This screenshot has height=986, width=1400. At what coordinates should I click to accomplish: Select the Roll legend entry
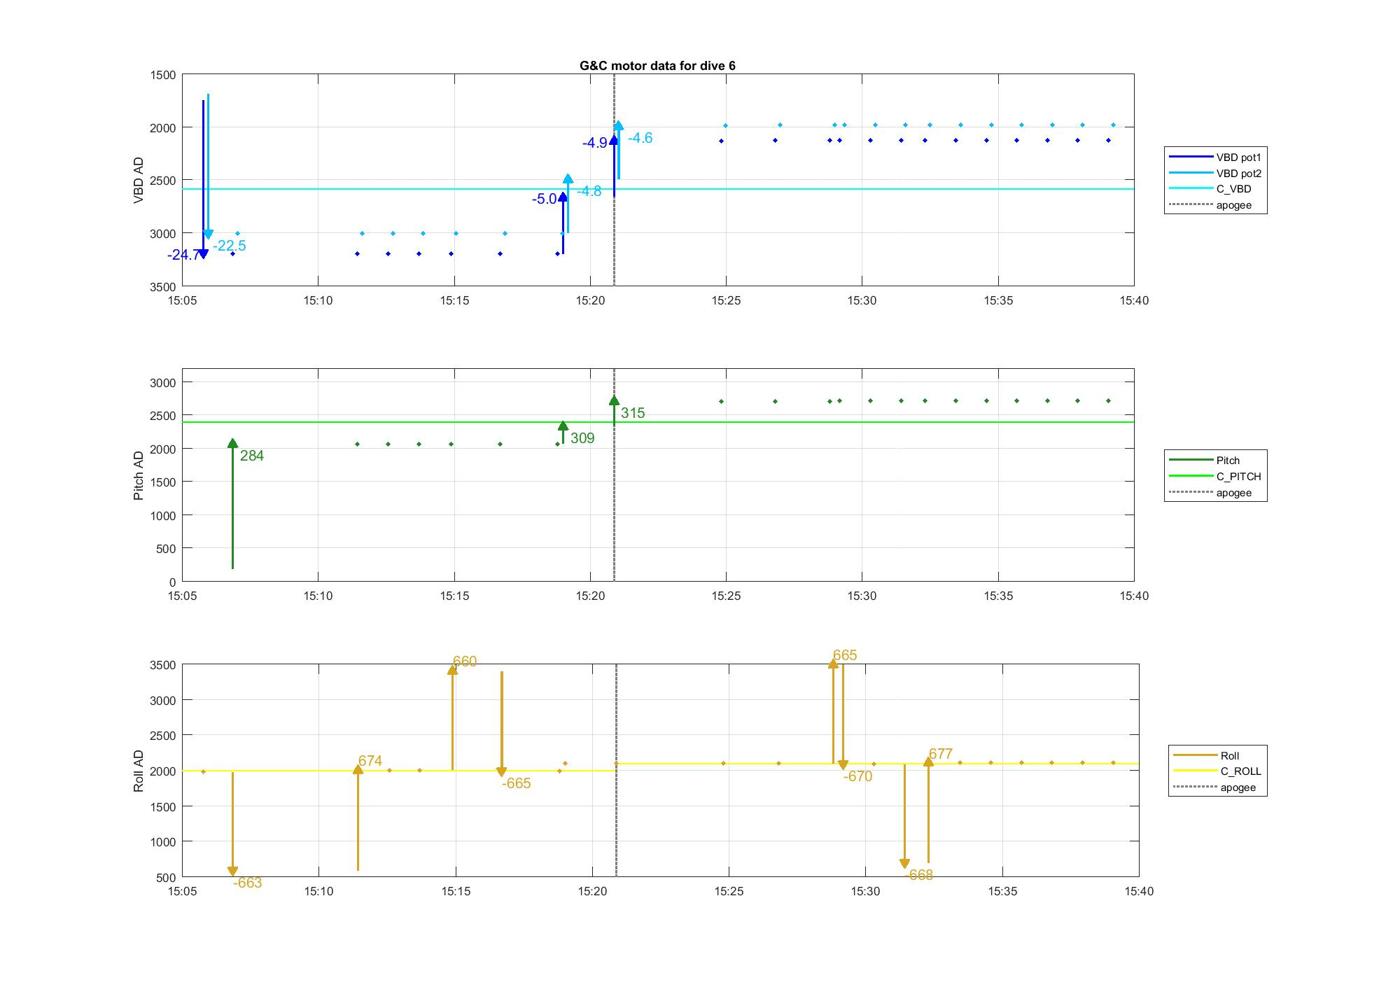point(1206,755)
